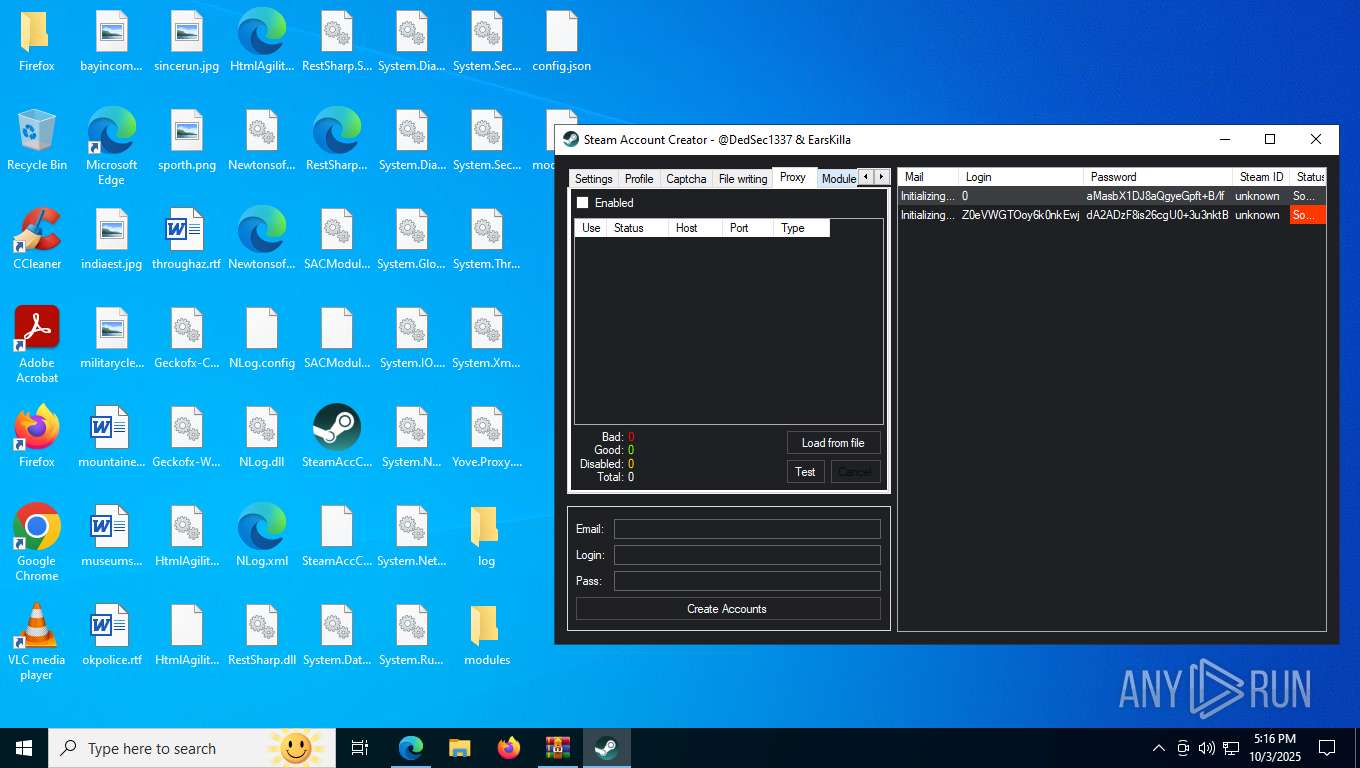1360x768 pixels.
Task: Open File Explorer from the taskbar
Action: pos(459,748)
